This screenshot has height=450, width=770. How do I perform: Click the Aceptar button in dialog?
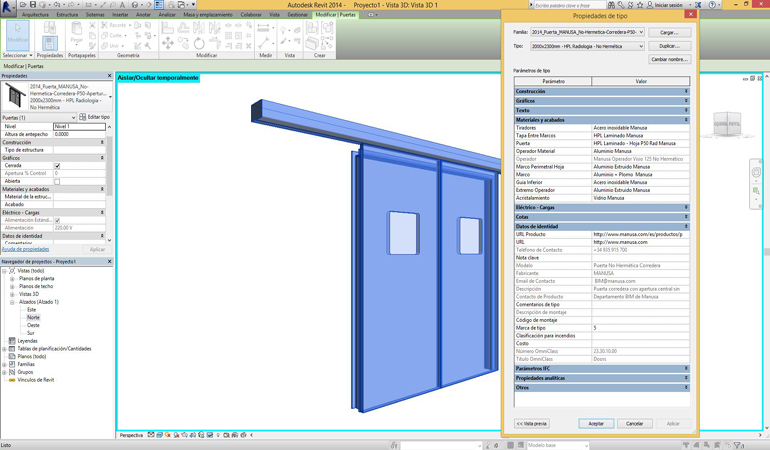pyautogui.click(x=596, y=423)
